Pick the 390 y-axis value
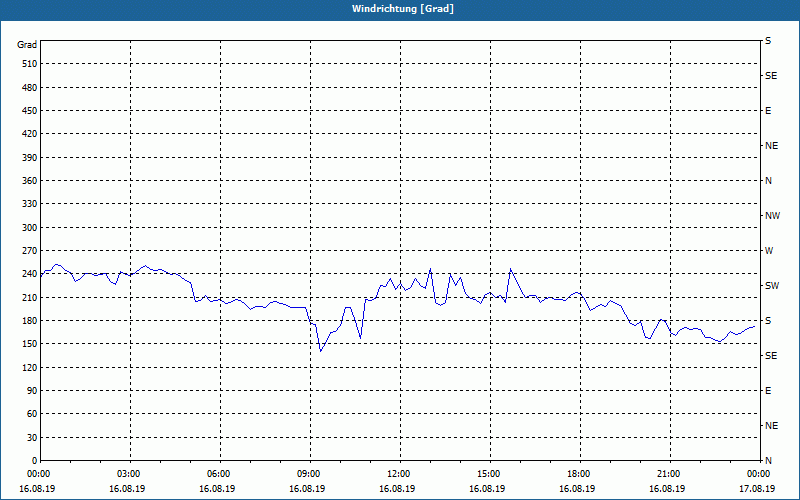 point(30,158)
